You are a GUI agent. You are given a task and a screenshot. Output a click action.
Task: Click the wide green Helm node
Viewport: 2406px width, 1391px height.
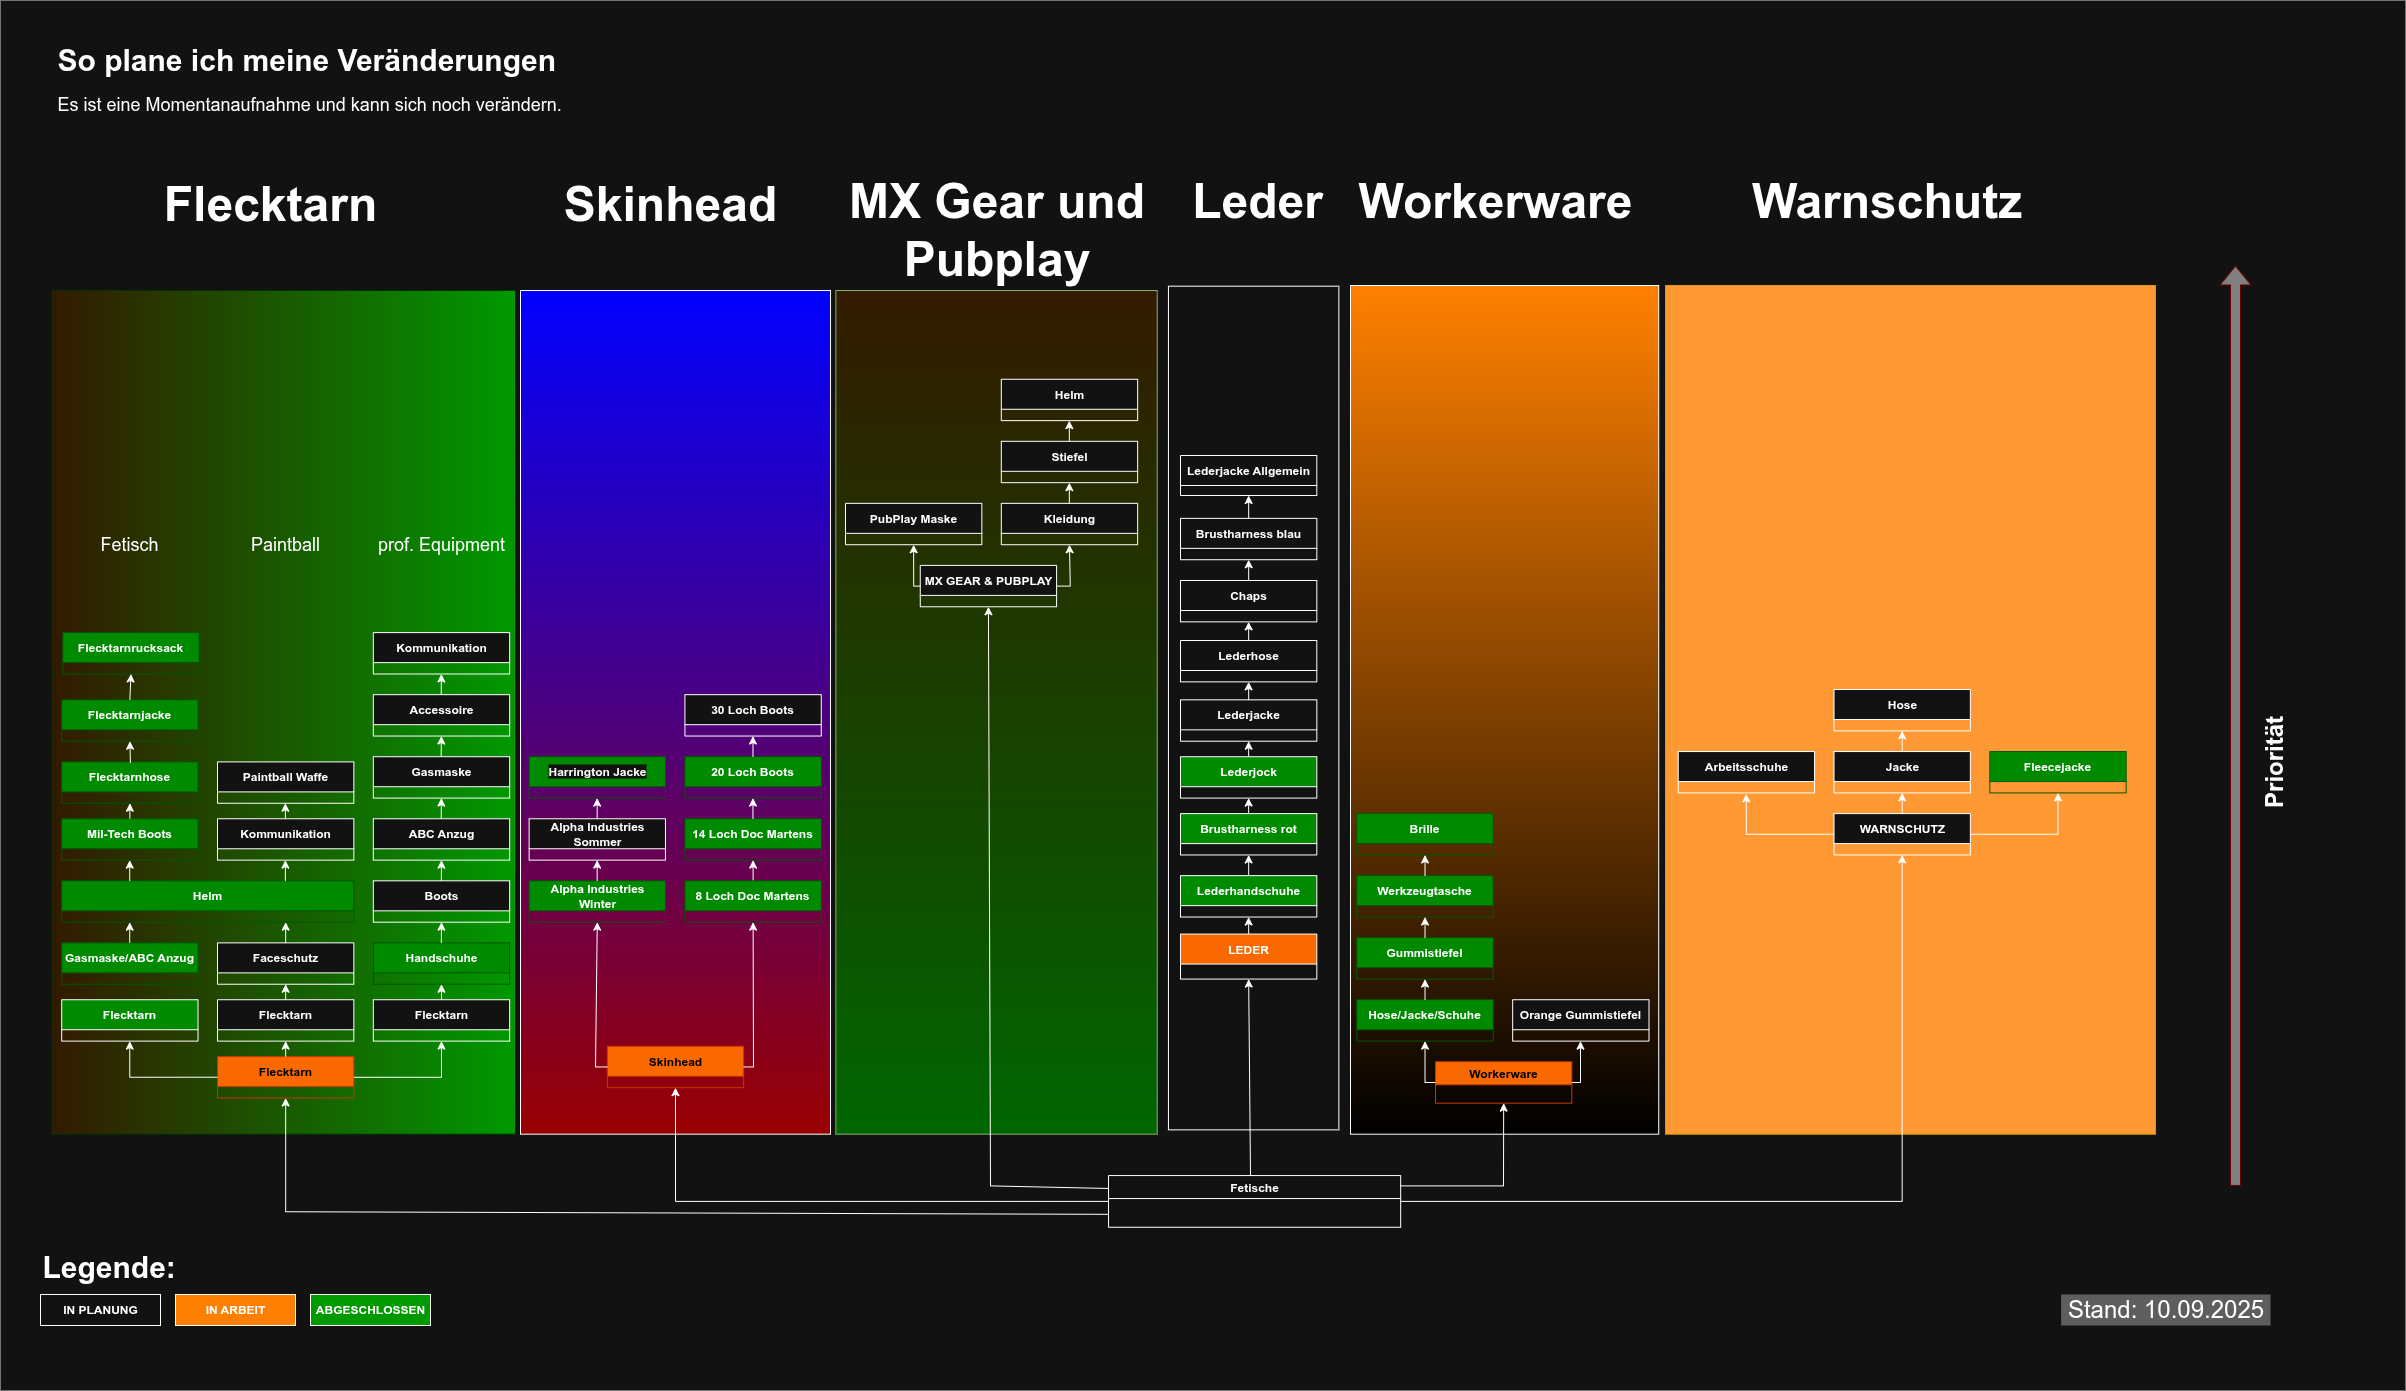click(x=207, y=896)
